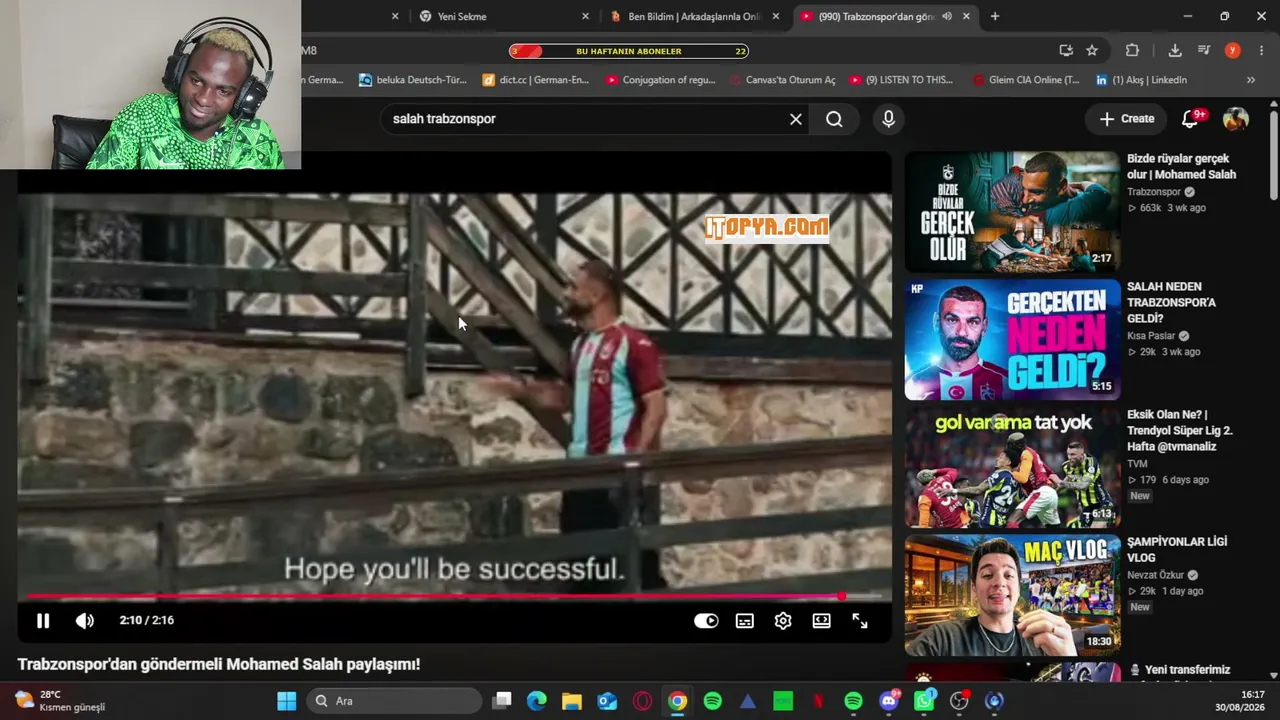Viewport: 1280px width, 720px height.
Task: Open the YouTube account avatar menu
Action: pyautogui.click(x=1236, y=119)
